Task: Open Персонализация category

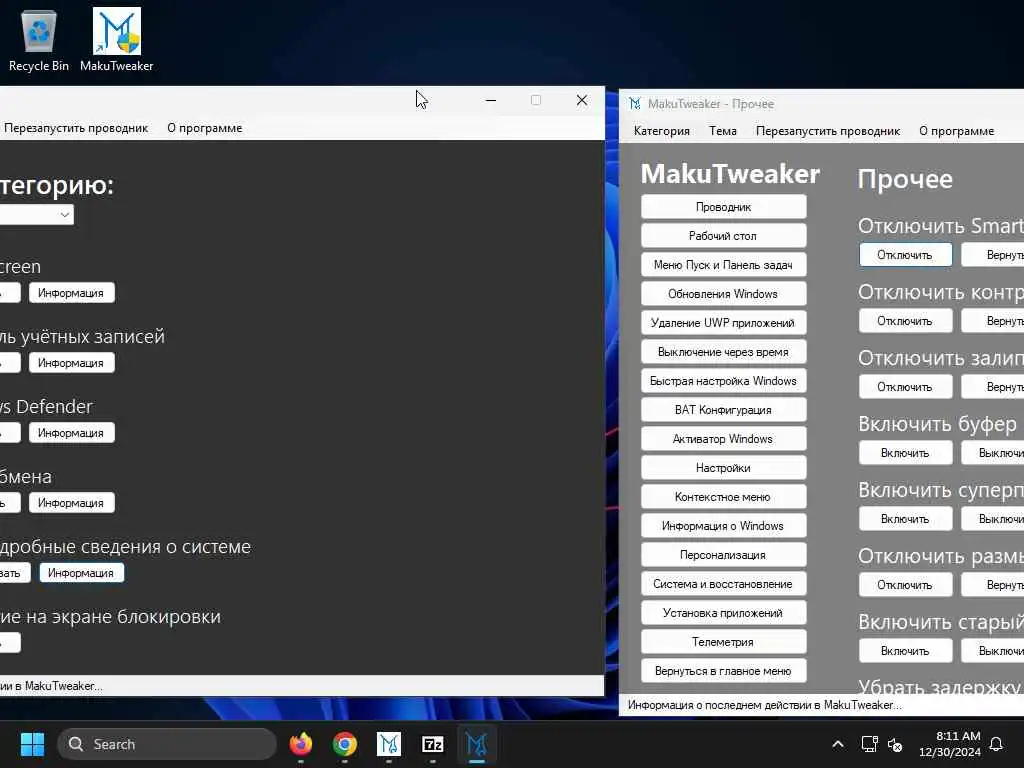Action: point(724,555)
